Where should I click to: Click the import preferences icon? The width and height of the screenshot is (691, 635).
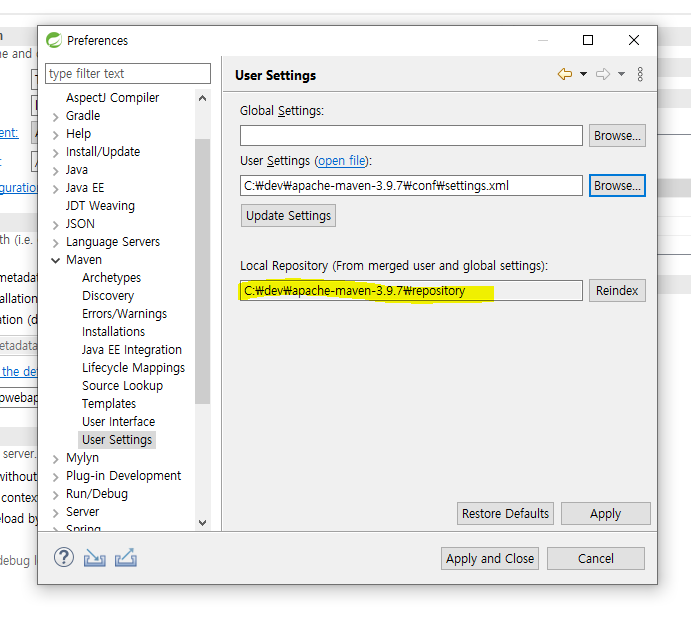95,558
